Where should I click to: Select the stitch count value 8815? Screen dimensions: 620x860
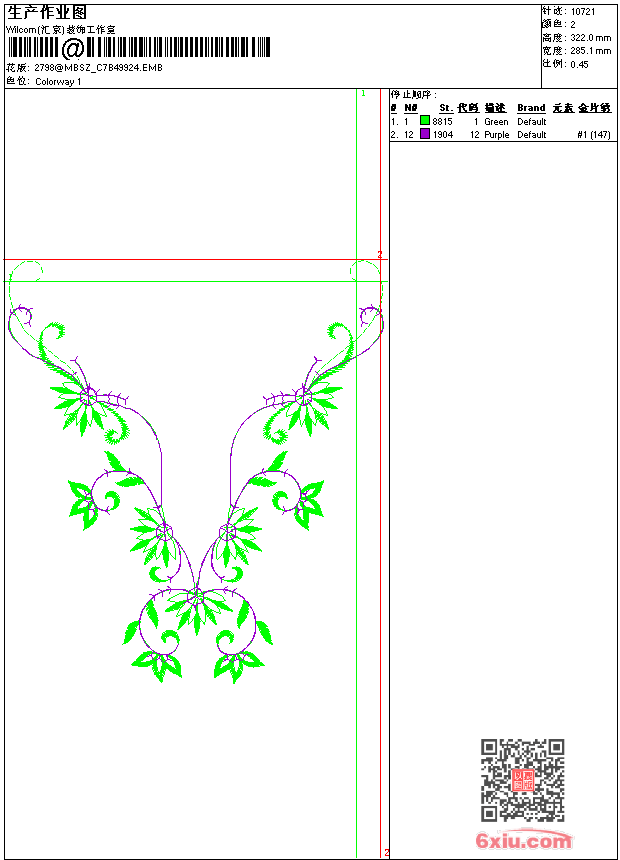[x=442, y=122]
